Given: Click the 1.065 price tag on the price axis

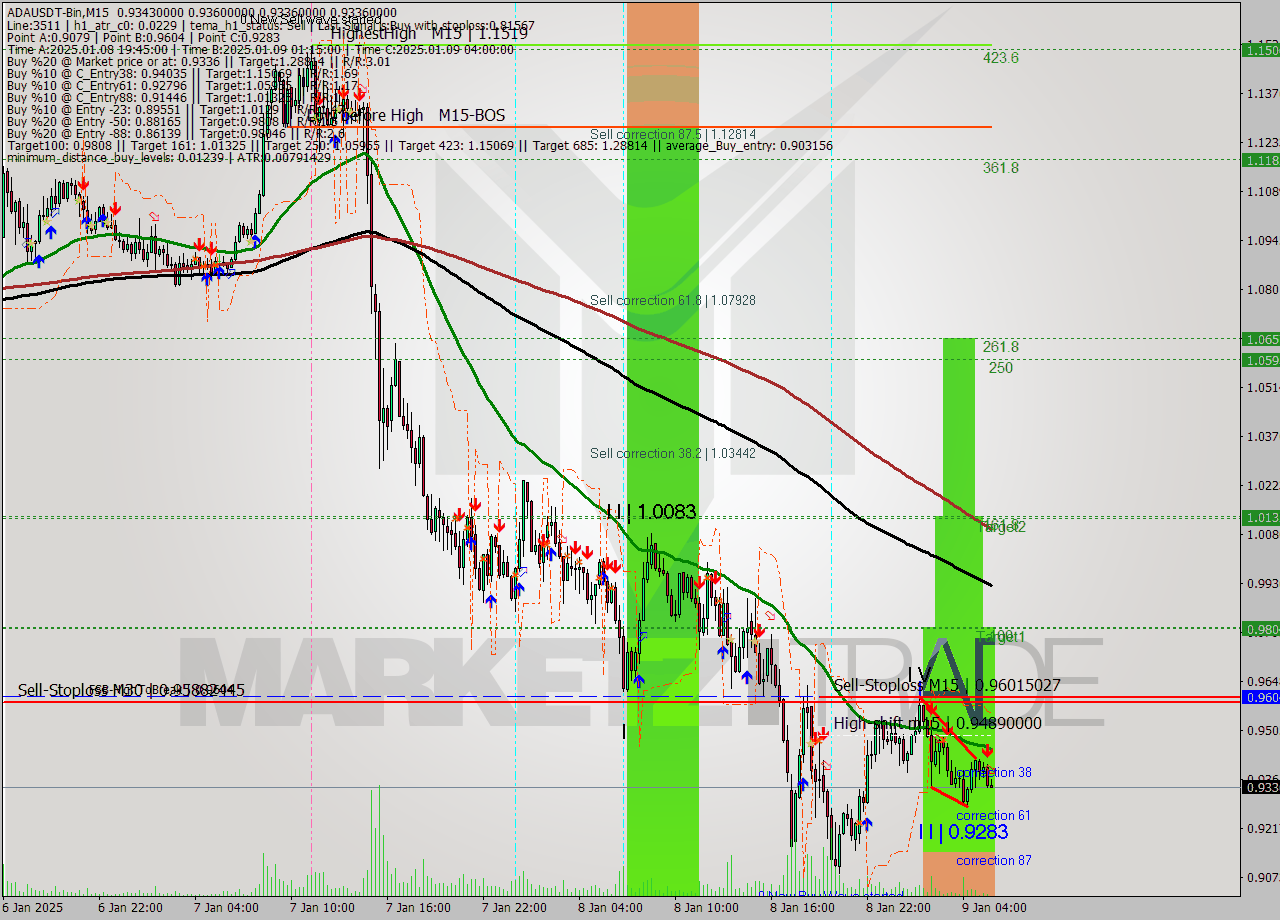Looking at the screenshot, I should coord(1260,339).
